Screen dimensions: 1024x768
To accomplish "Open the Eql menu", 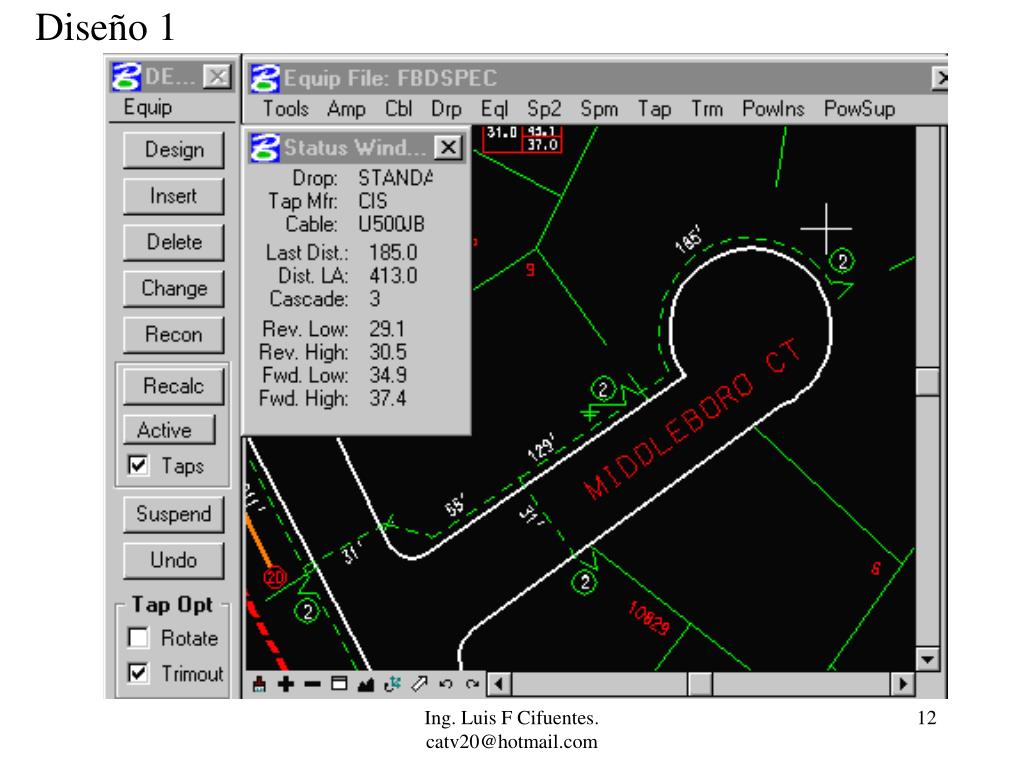I will pos(494,108).
